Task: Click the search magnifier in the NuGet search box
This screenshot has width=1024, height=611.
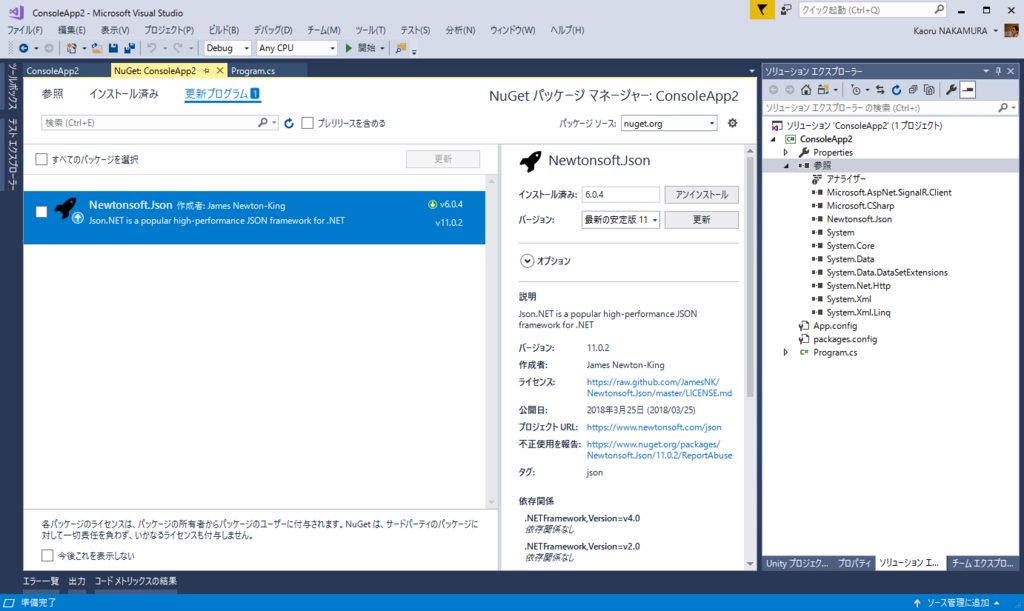Action: point(263,122)
